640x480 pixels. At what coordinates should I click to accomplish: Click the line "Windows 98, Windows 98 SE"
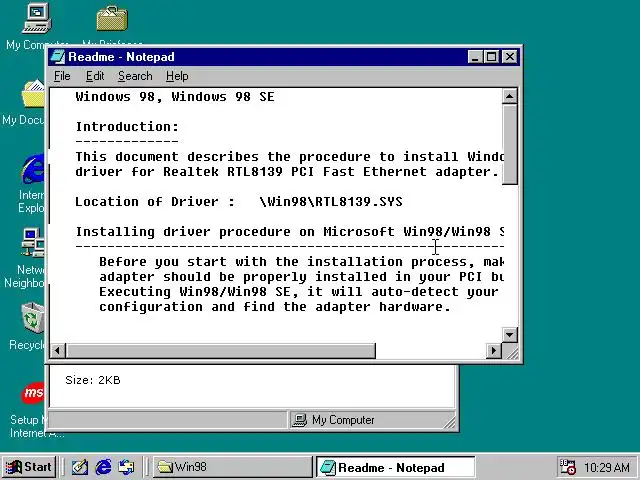click(x=175, y=97)
